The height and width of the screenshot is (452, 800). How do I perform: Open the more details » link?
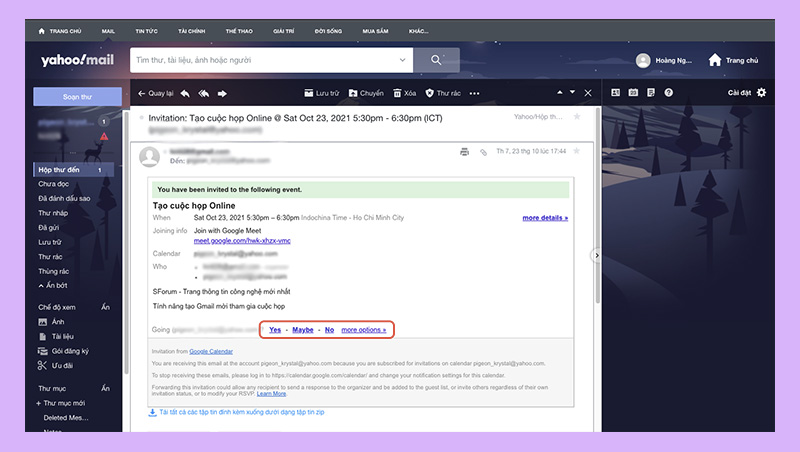pos(545,218)
